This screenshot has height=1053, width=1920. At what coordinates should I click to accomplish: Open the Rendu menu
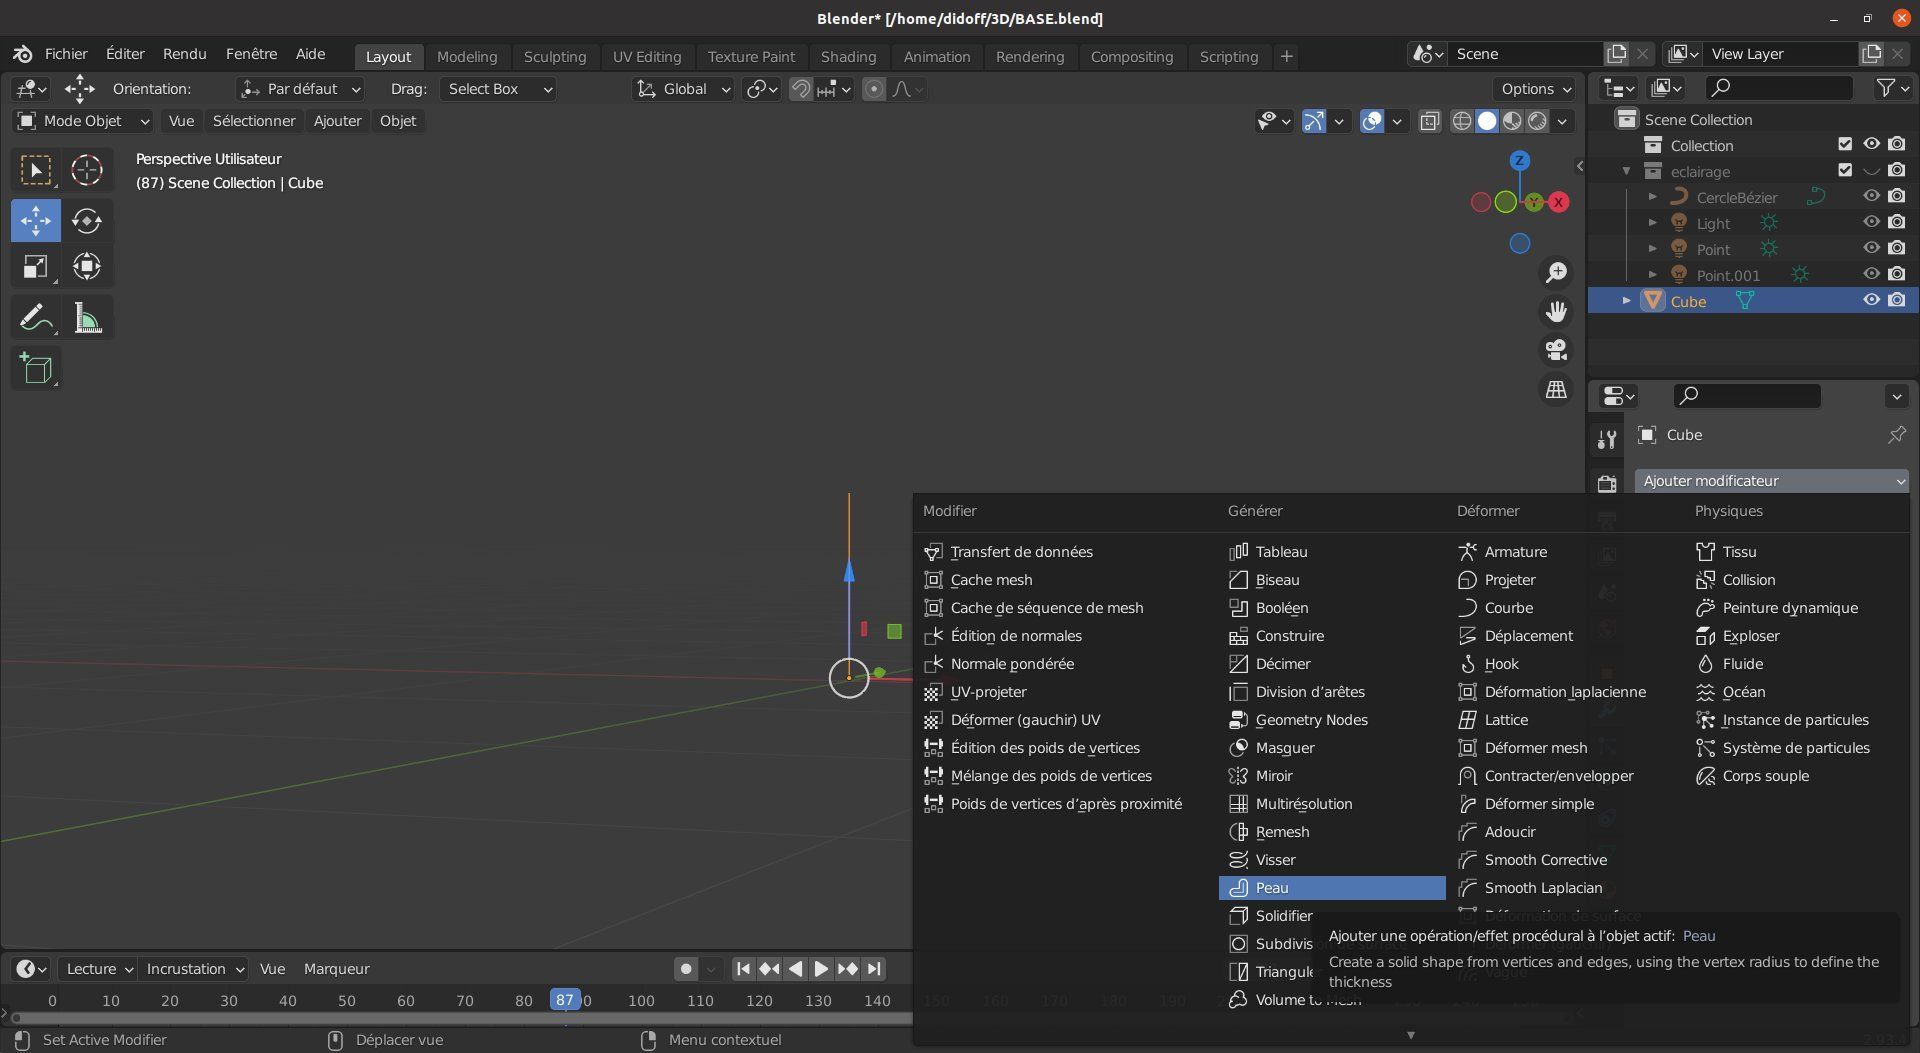point(184,54)
